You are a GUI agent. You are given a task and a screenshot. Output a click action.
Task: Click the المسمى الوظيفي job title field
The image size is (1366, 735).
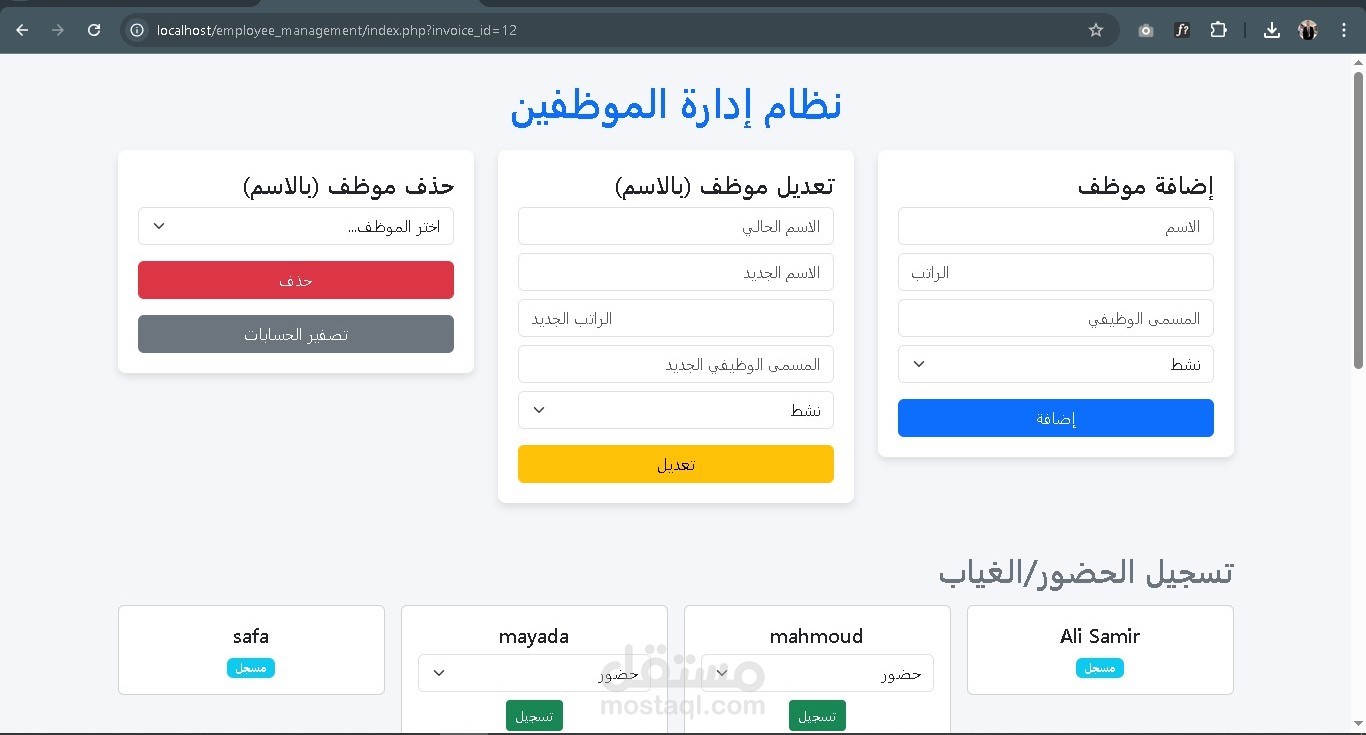(1056, 318)
